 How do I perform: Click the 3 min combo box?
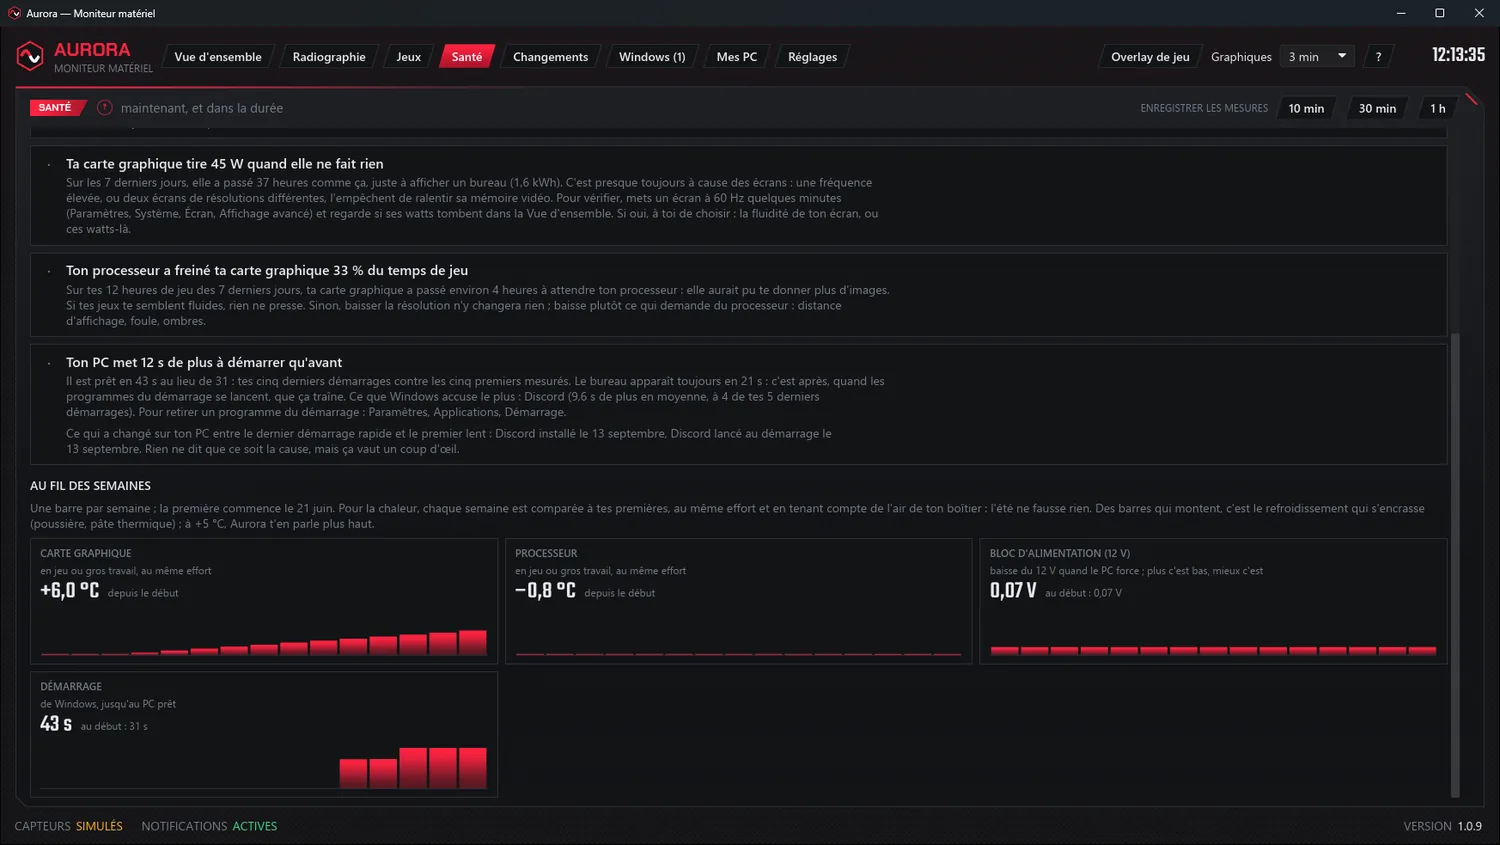(x=1318, y=57)
